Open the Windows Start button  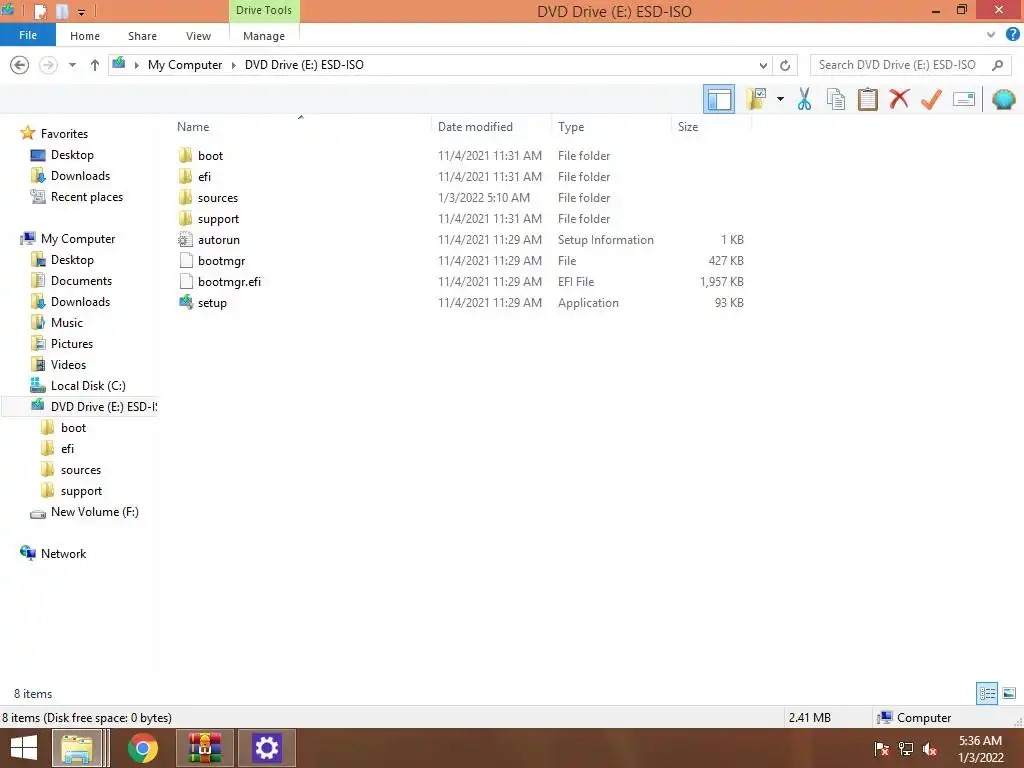click(x=24, y=748)
